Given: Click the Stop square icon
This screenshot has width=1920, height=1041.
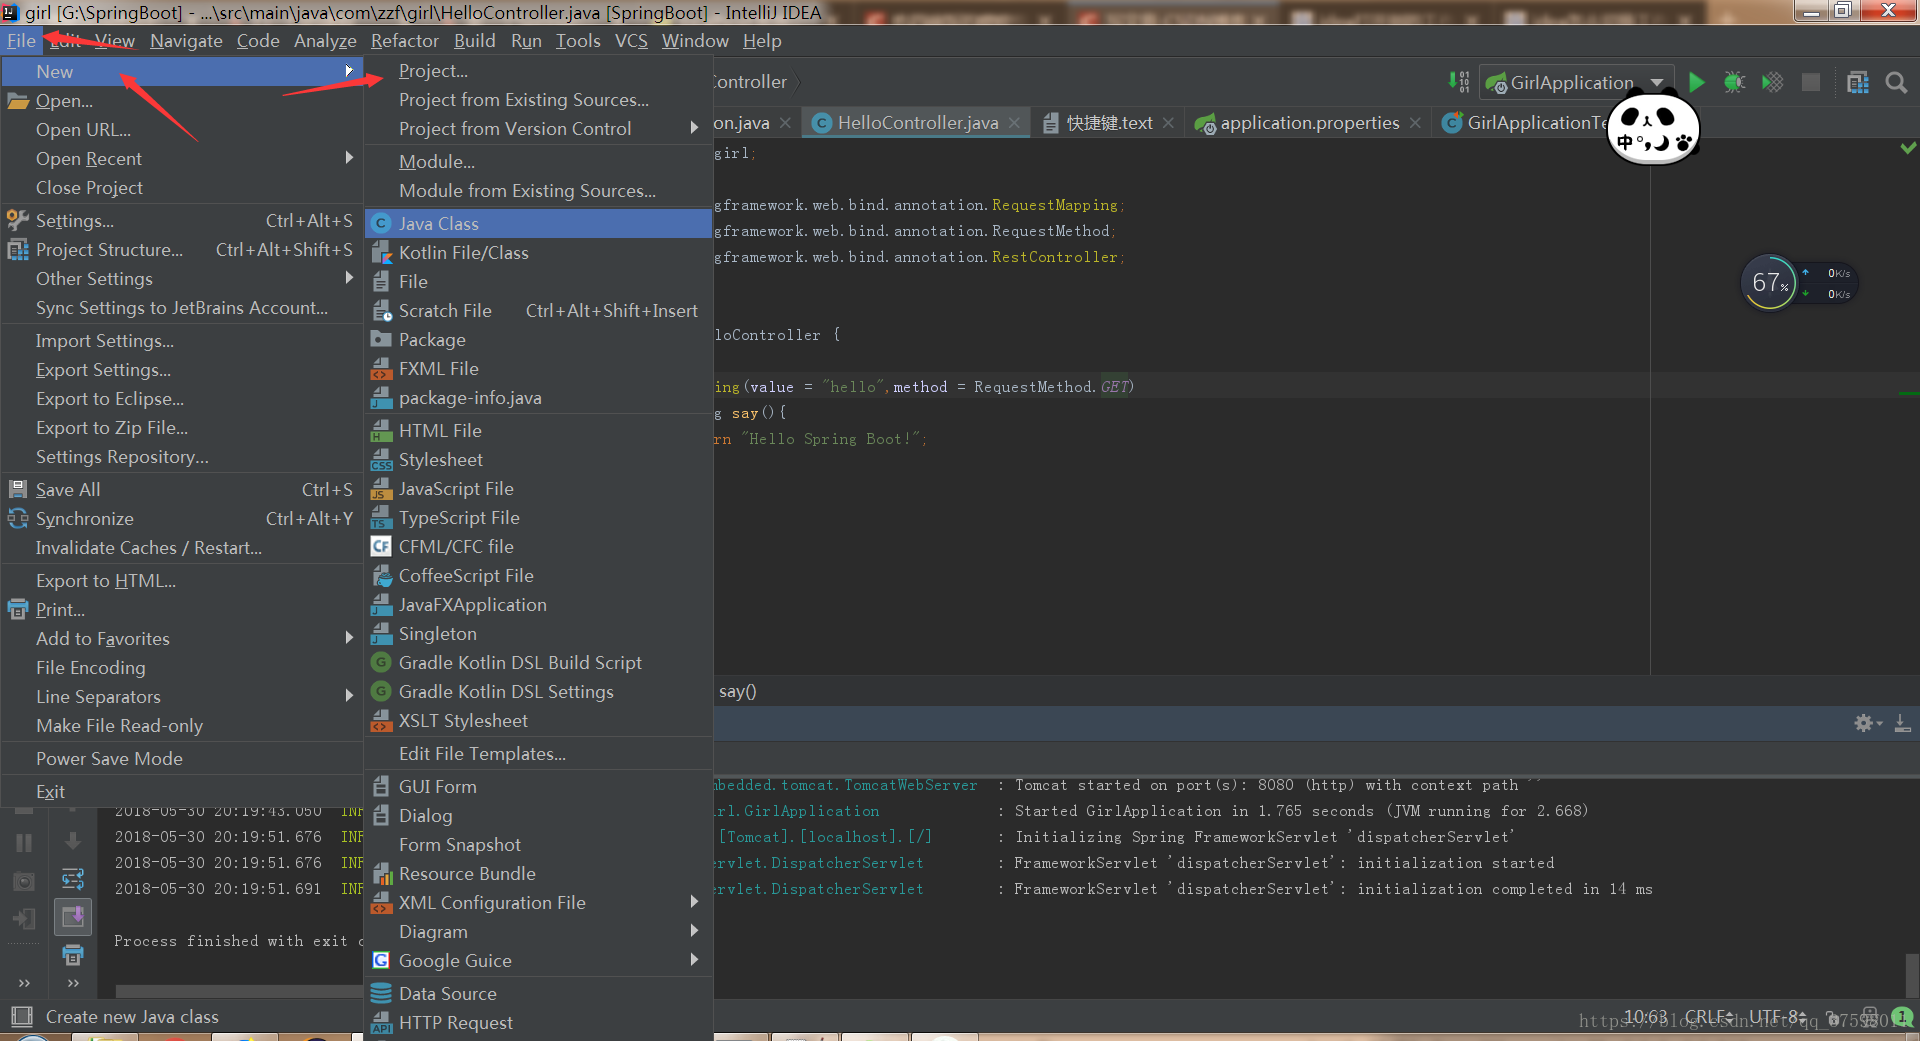Looking at the screenshot, I should (x=1810, y=82).
